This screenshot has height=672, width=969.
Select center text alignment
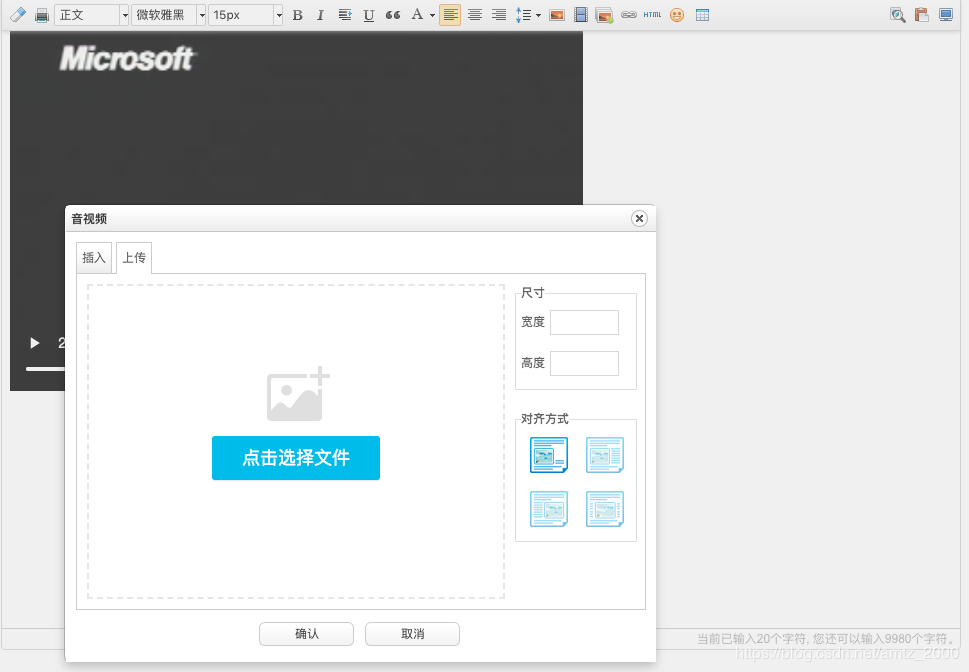pyautogui.click(x=475, y=15)
